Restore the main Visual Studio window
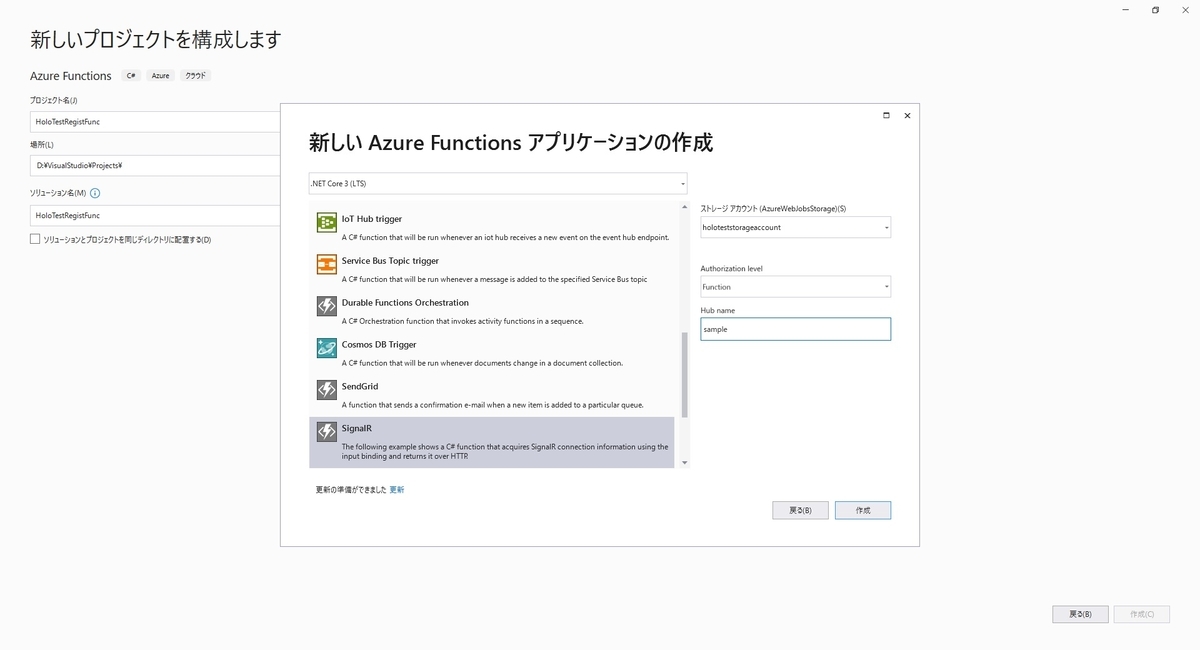The image size is (1200, 650). point(1155,10)
